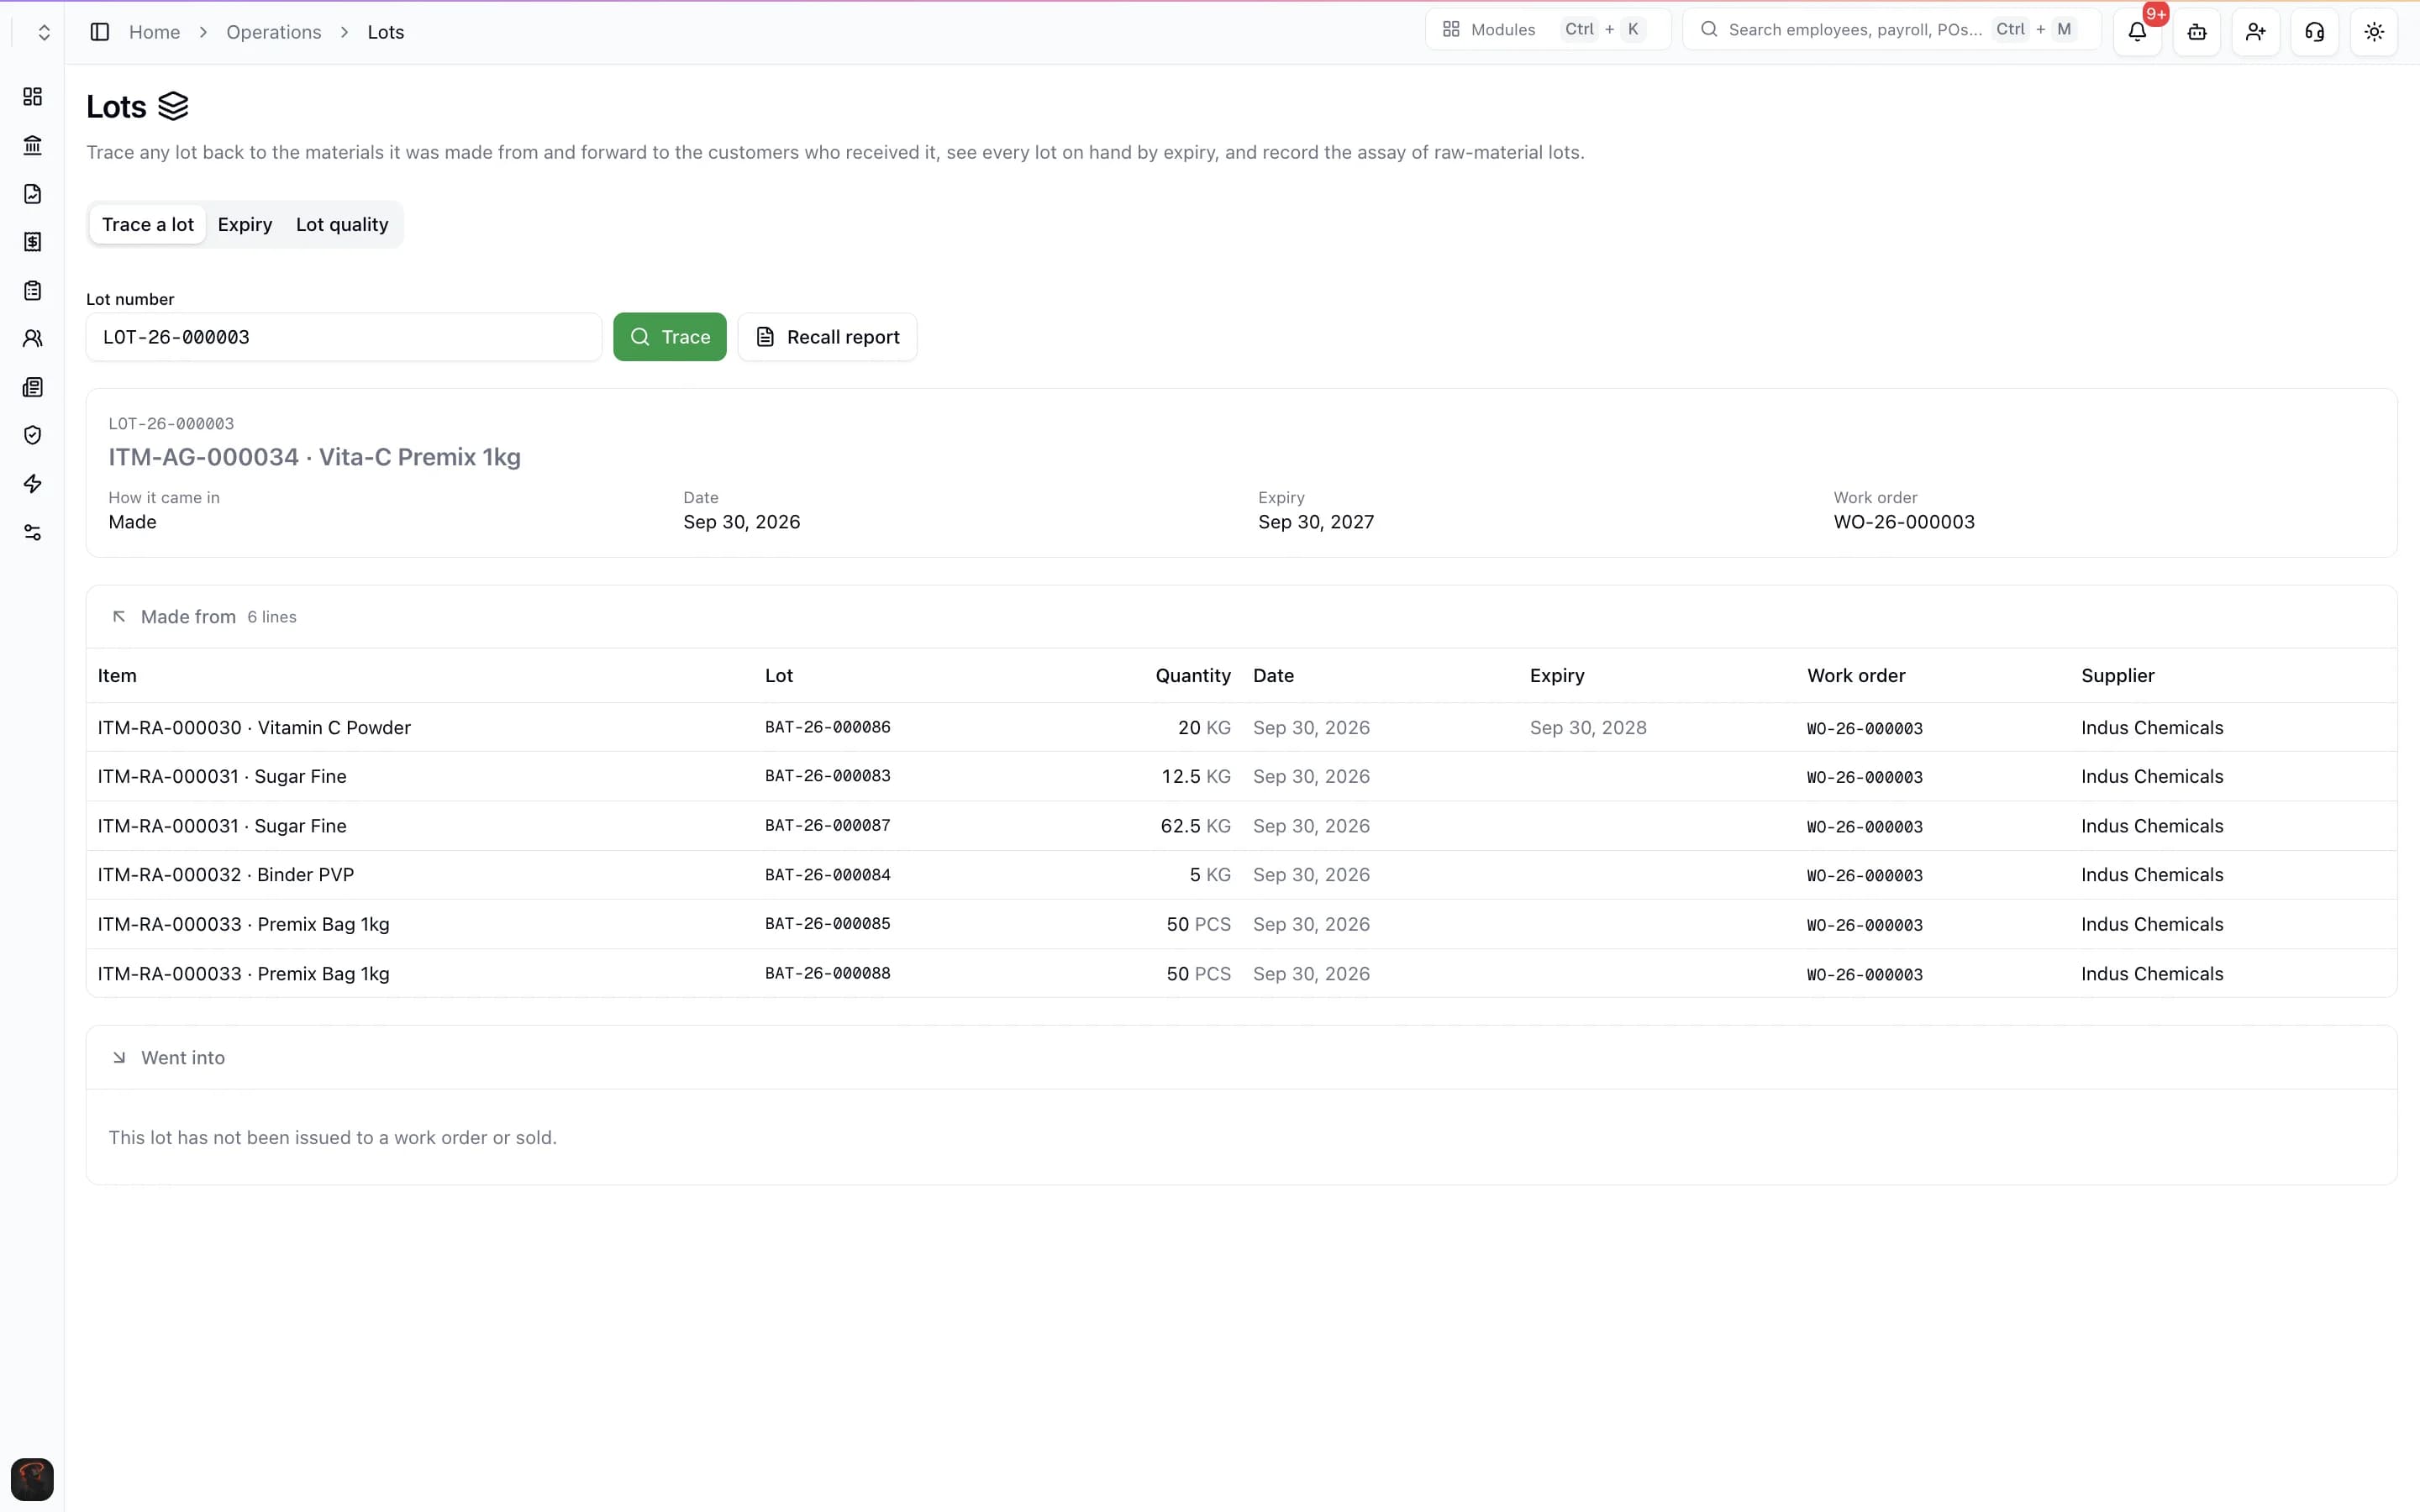The image size is (2420, 1512).
Task: Collapse the Went into section
Action: pos(119,1058)
